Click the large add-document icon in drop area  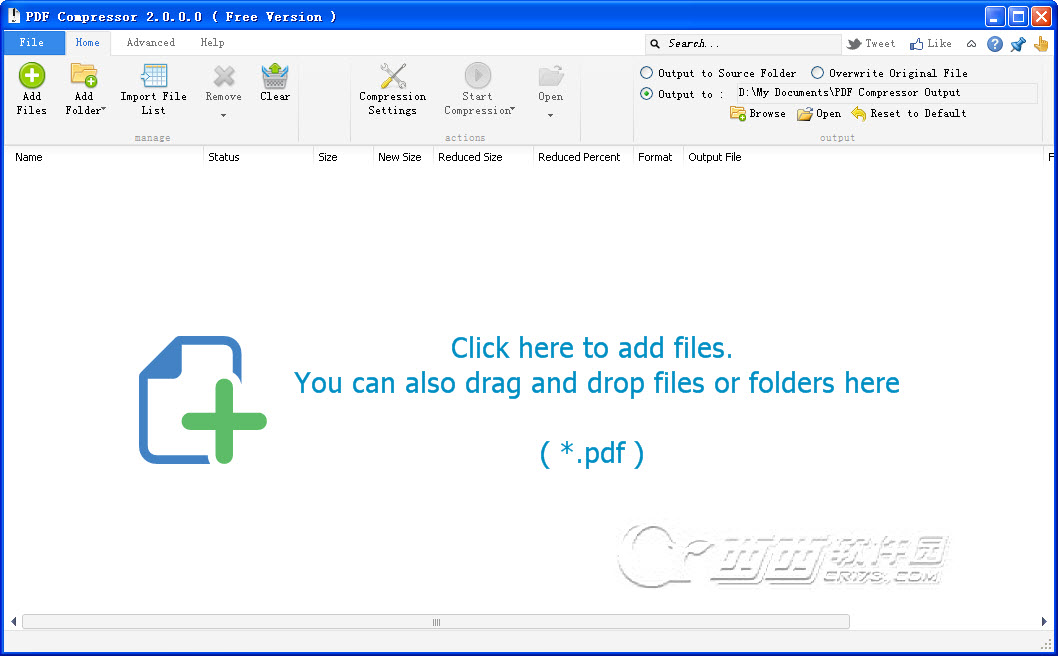click(x=202, y=400)
